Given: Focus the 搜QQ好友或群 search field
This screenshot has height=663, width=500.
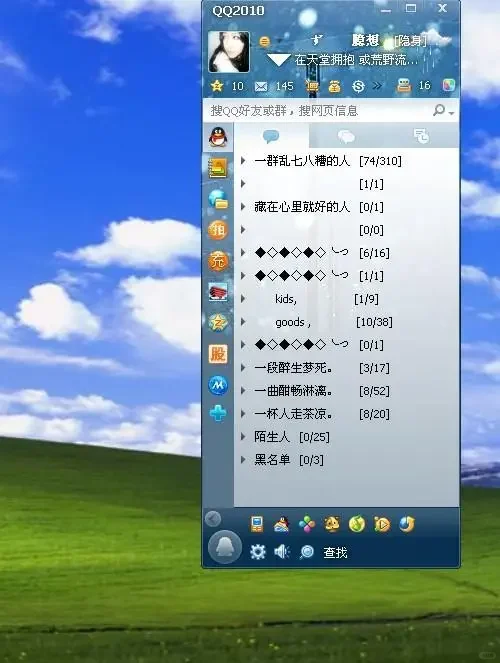Looking at the screenshot, I should tap(319, 111).
